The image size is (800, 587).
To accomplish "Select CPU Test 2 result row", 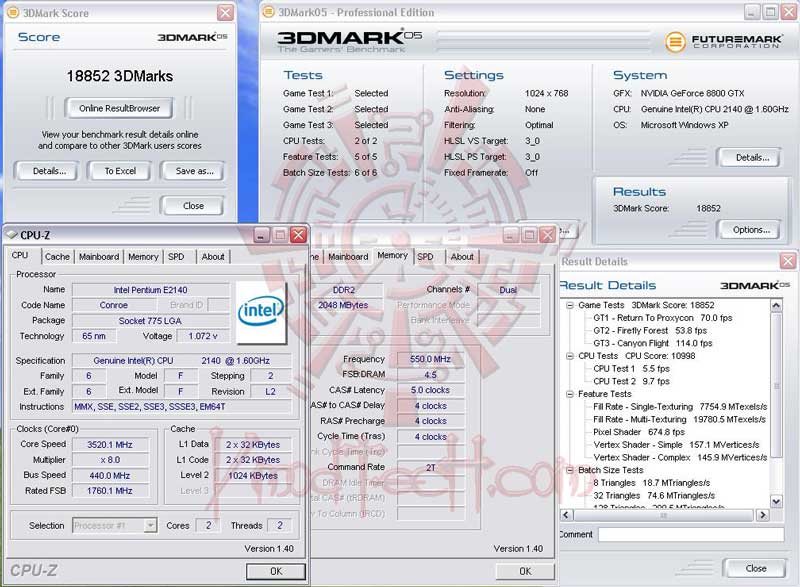I will [631, 381].
